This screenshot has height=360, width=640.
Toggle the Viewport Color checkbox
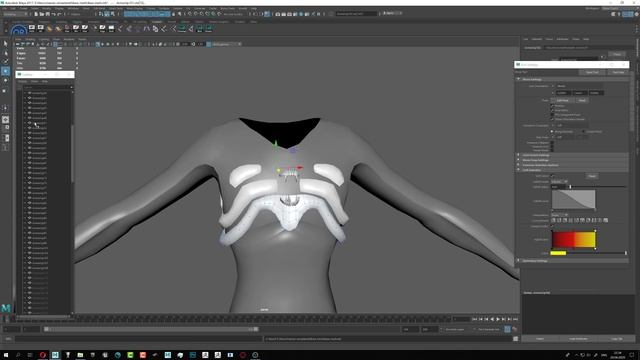(x=552, y=226)
